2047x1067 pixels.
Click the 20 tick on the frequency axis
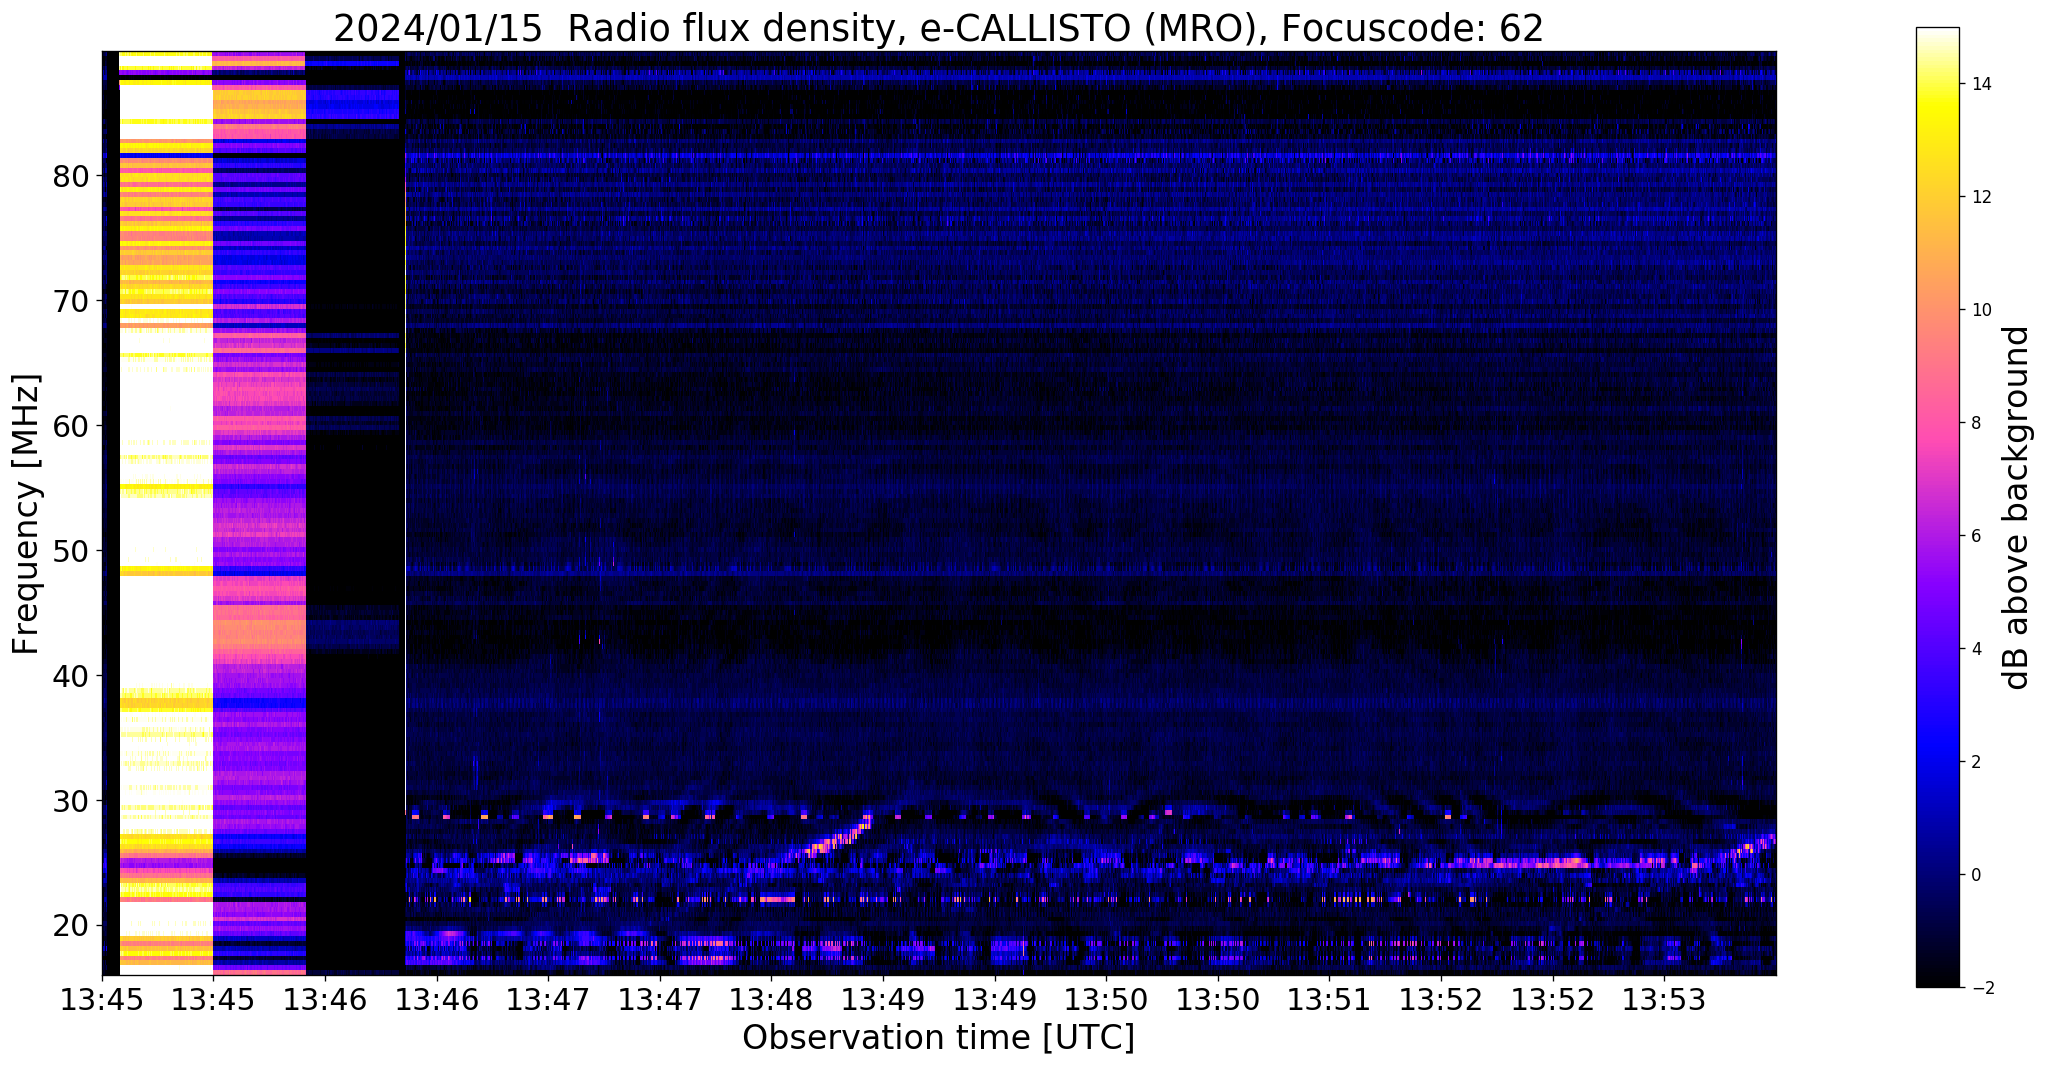tap(71, 926)
